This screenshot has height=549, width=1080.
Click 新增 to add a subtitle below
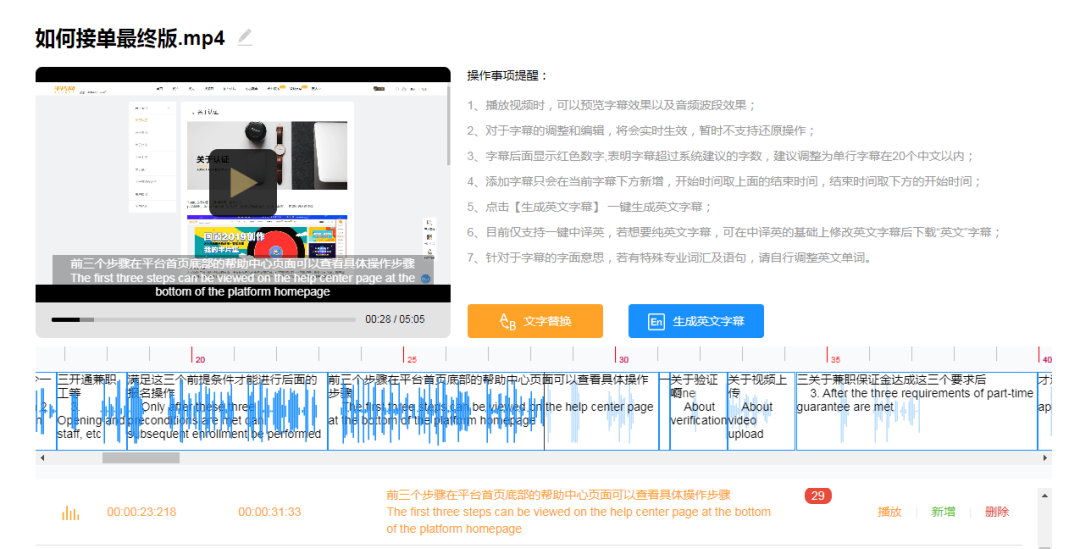point(943,512)
